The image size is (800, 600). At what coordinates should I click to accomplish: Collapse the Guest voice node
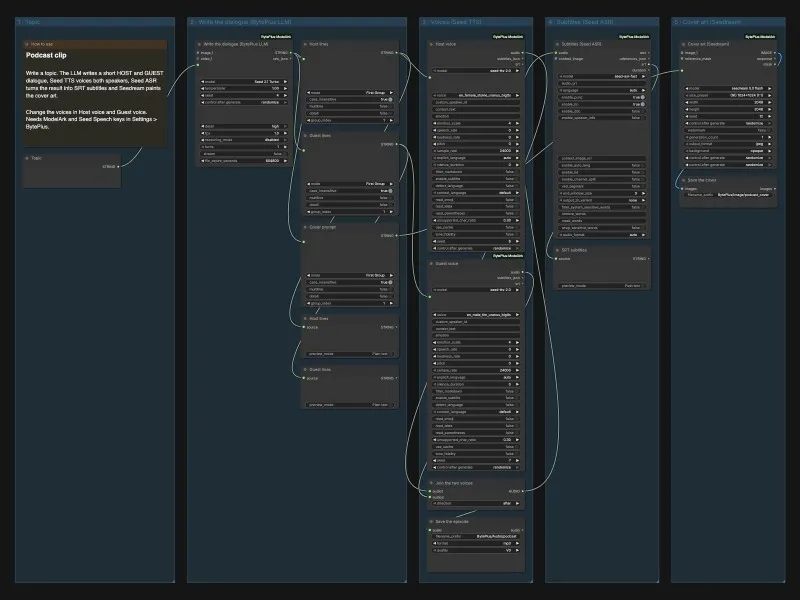(x=432, y=264)
